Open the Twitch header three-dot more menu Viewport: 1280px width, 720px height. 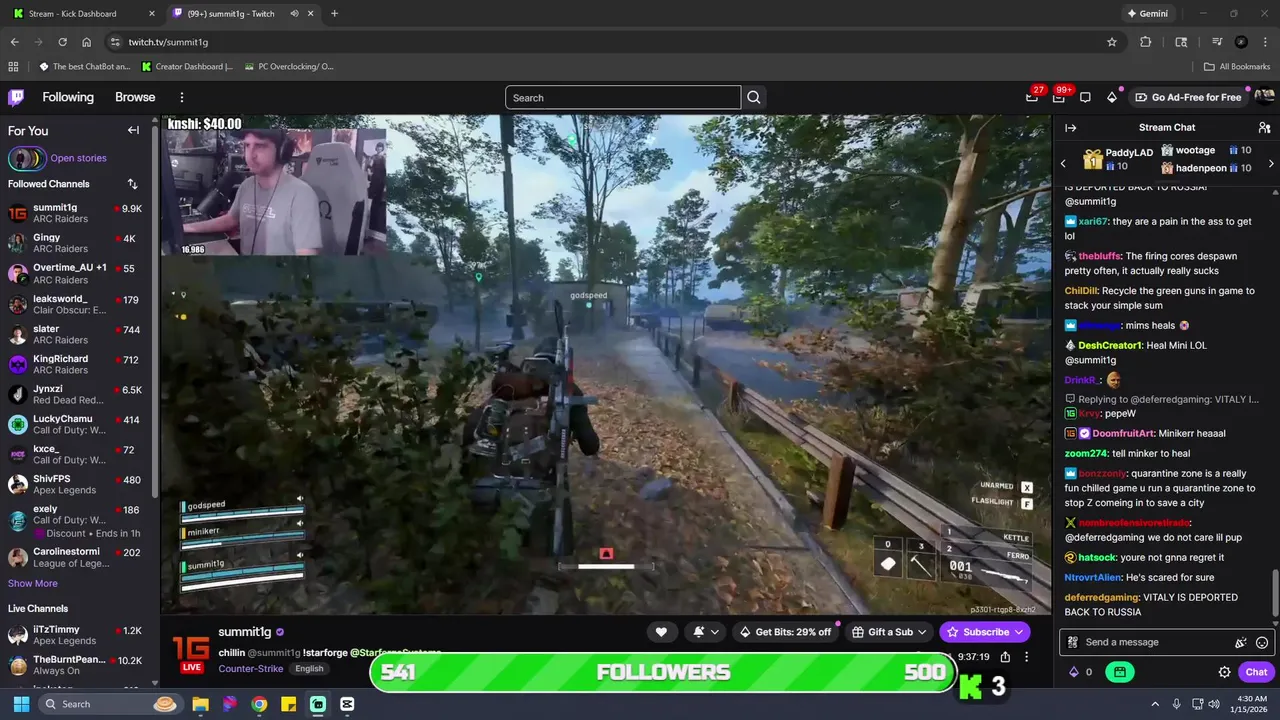tap(182, 97)
